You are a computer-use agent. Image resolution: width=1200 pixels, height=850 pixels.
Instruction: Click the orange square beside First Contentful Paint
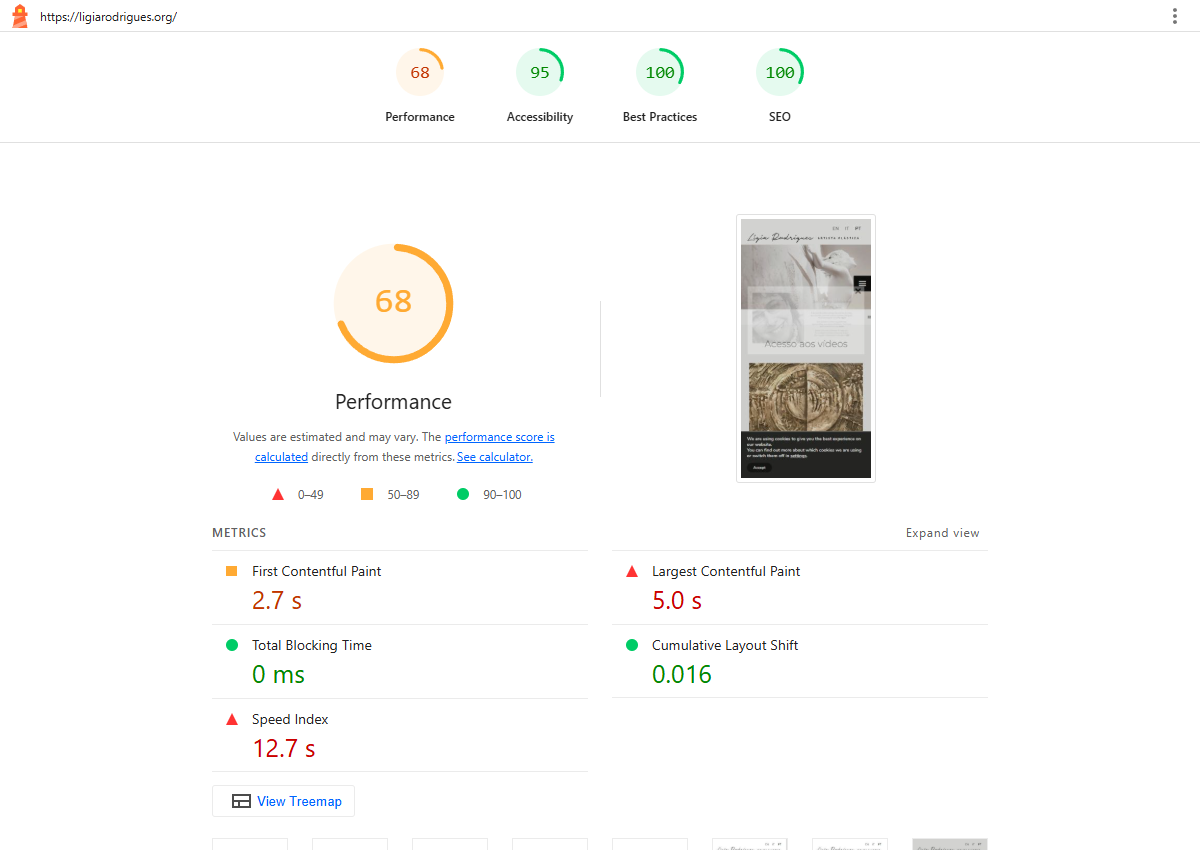[232, 571]
